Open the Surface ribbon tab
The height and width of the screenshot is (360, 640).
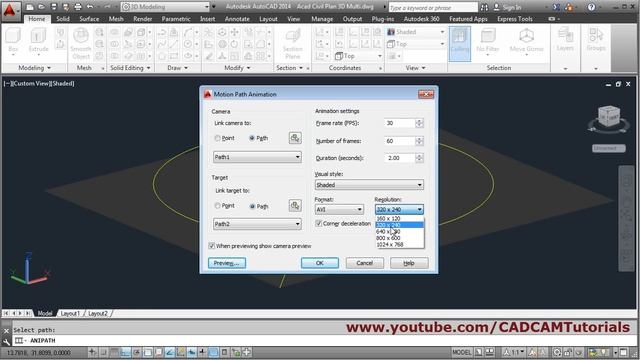(x=89, y=19)
